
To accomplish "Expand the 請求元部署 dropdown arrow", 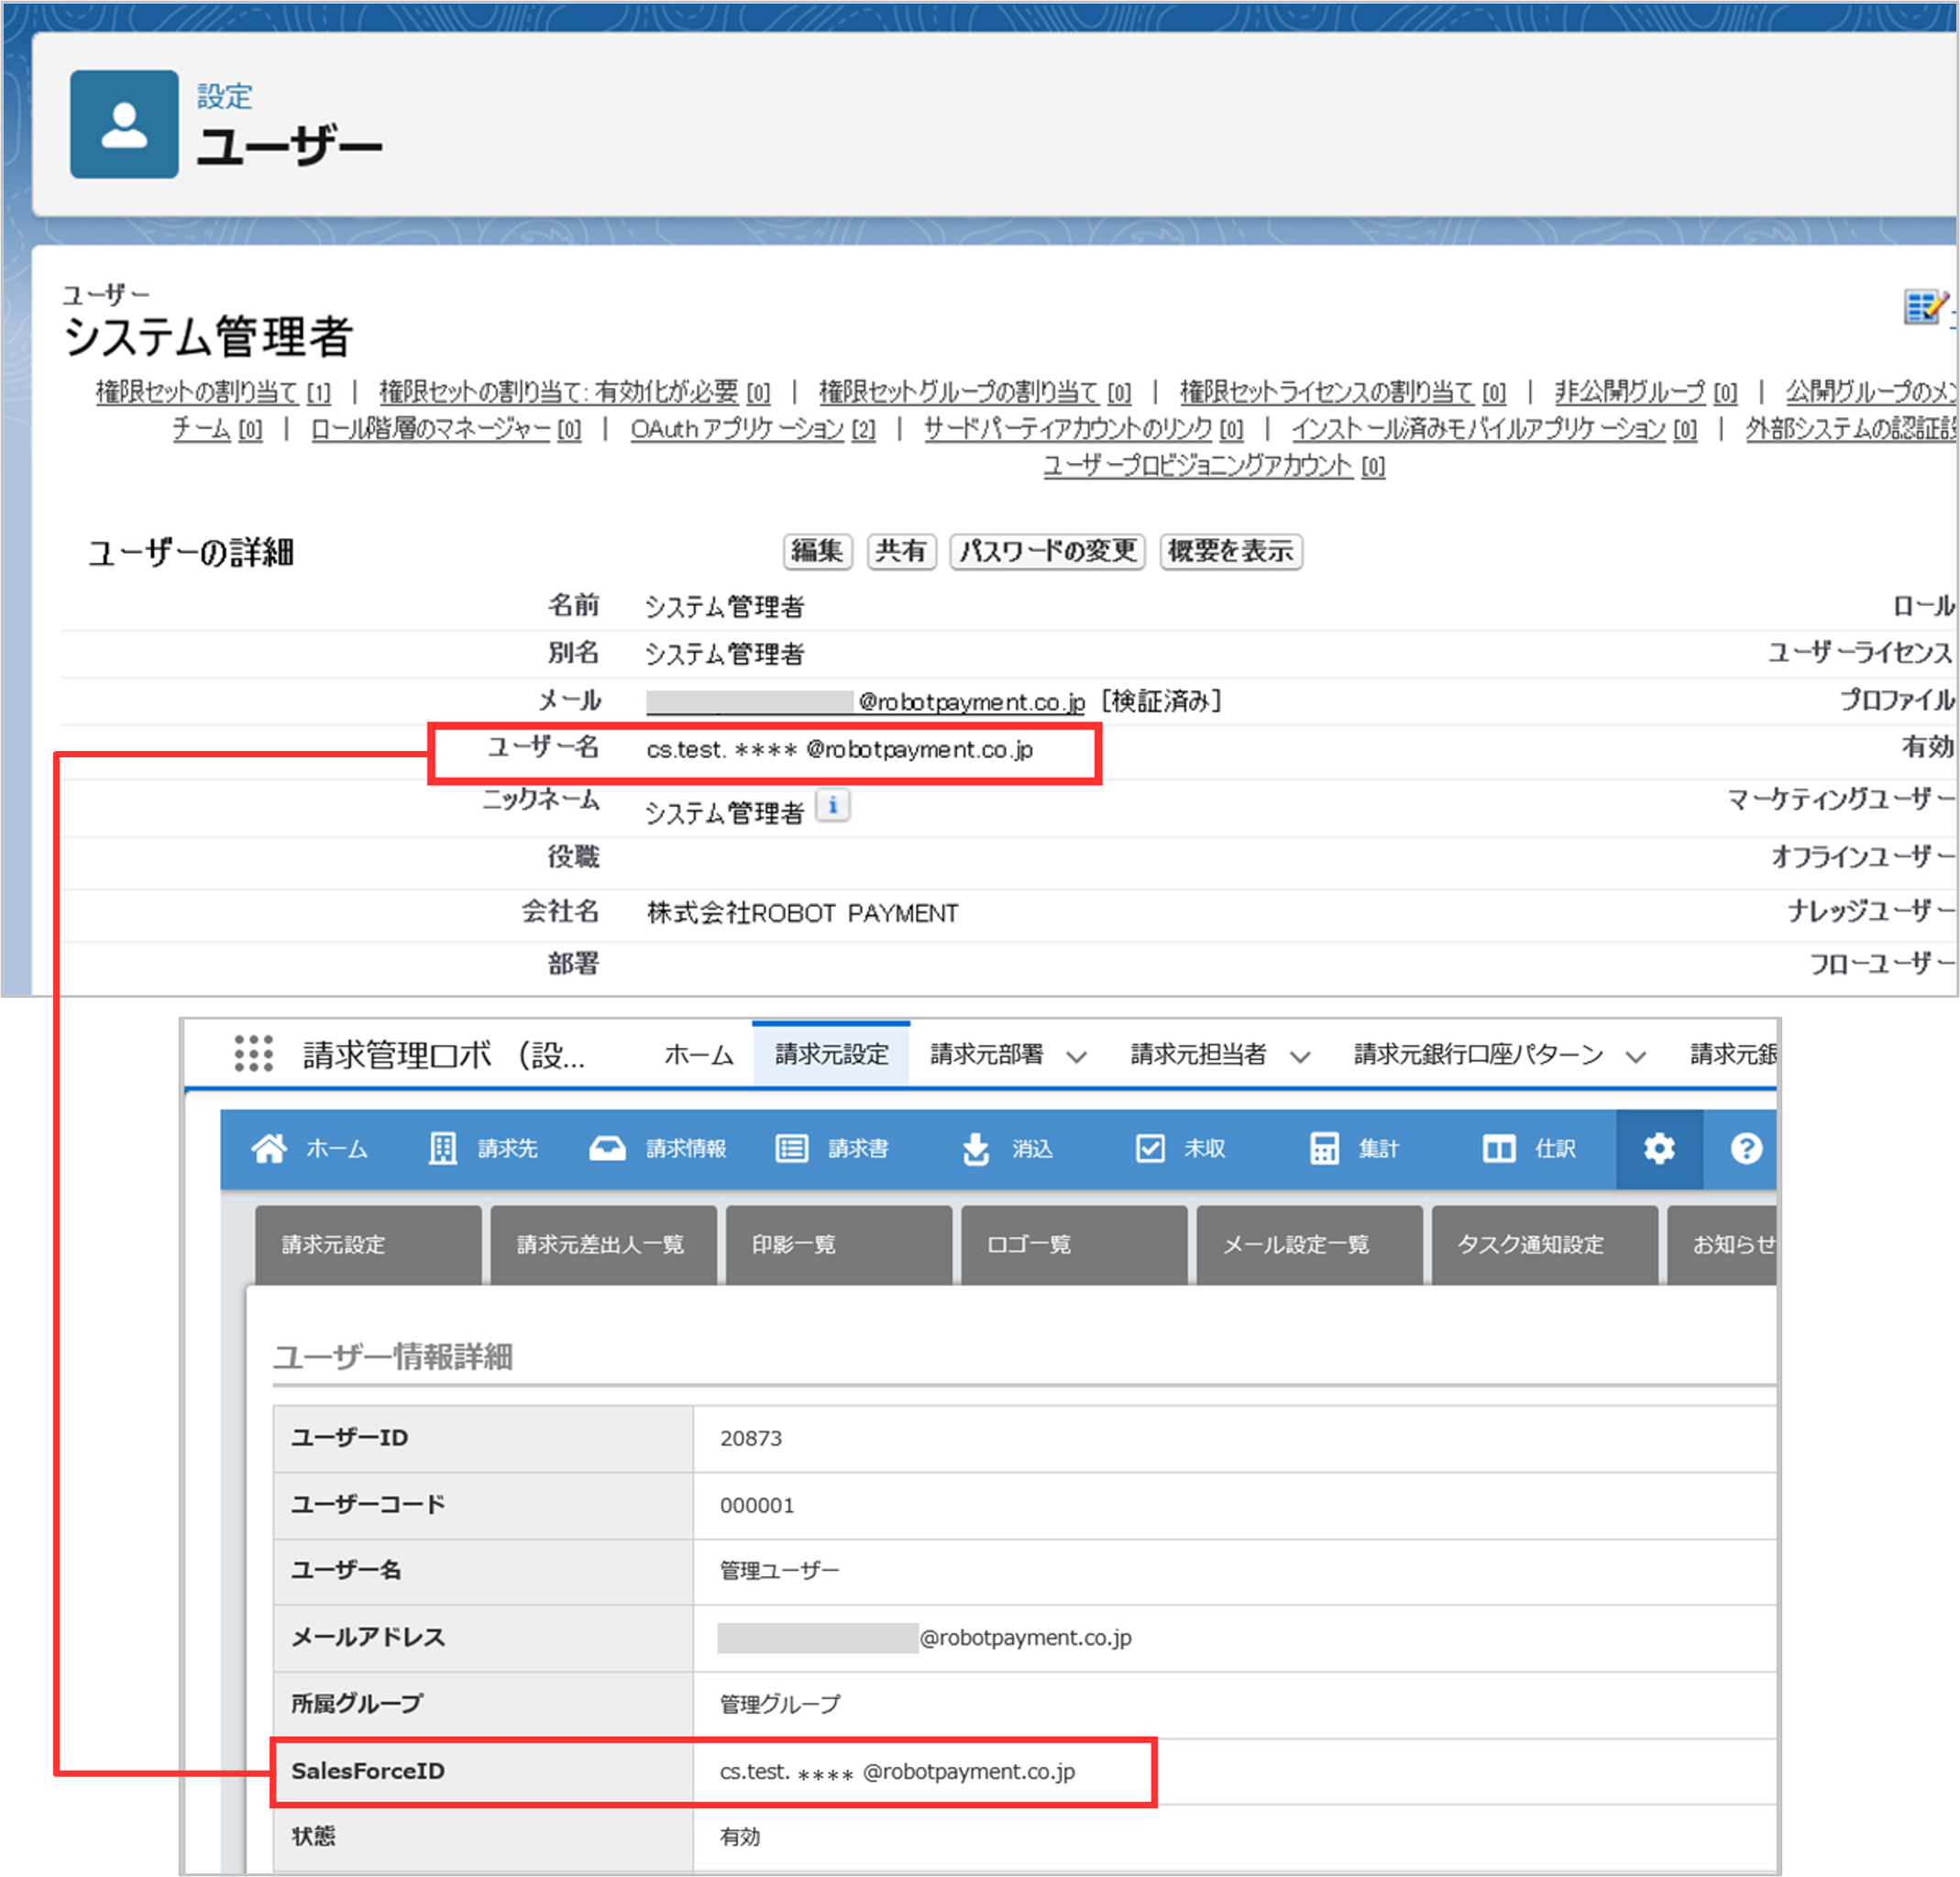I will click(x=1076, y=1057).
